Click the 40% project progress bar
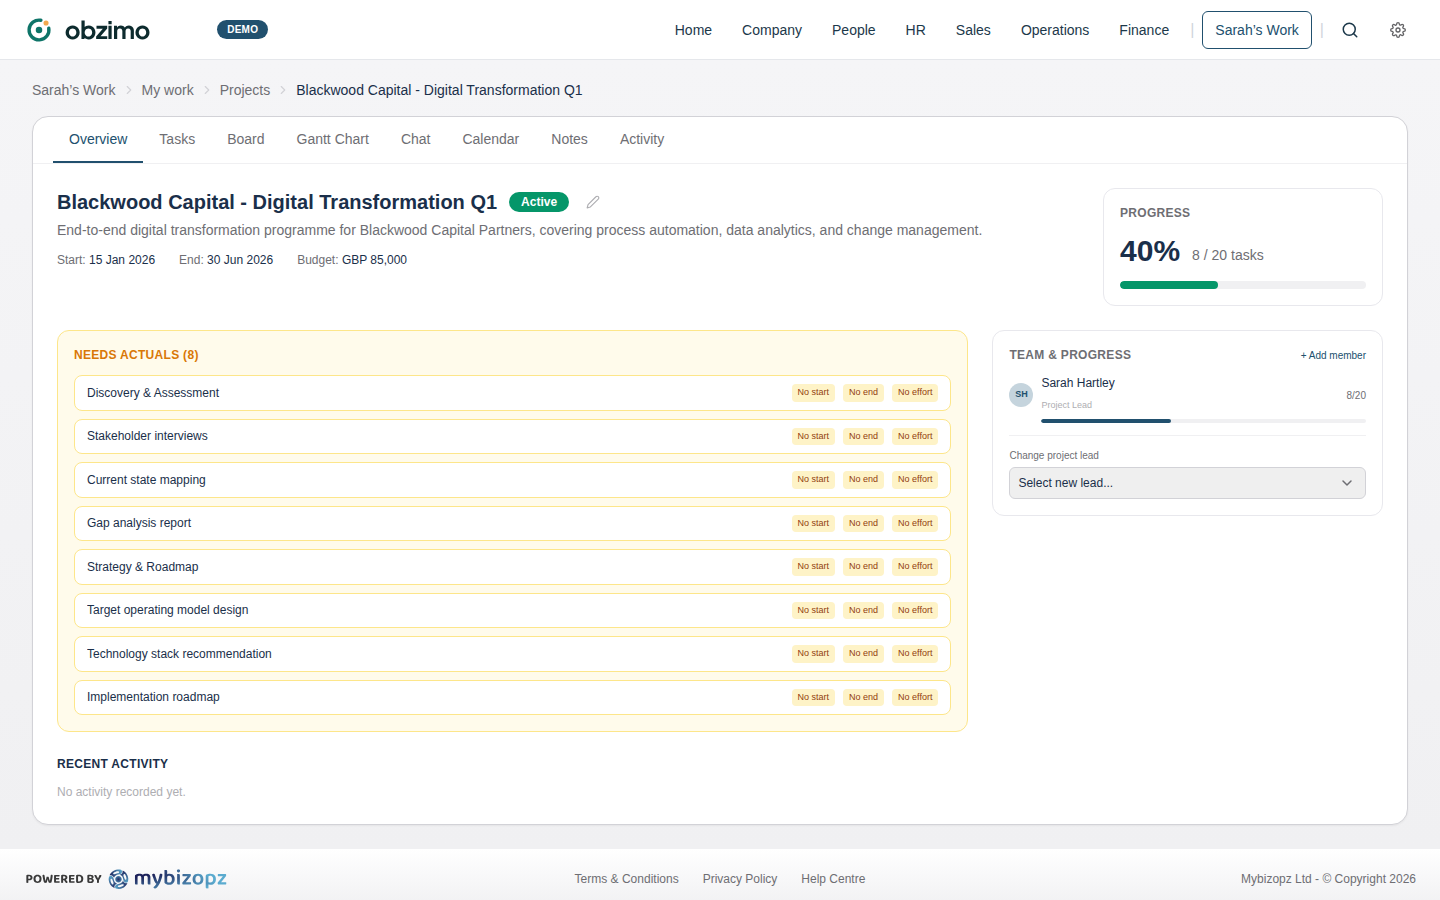This screenshot has width=1440, height=900. [1243, 285]
